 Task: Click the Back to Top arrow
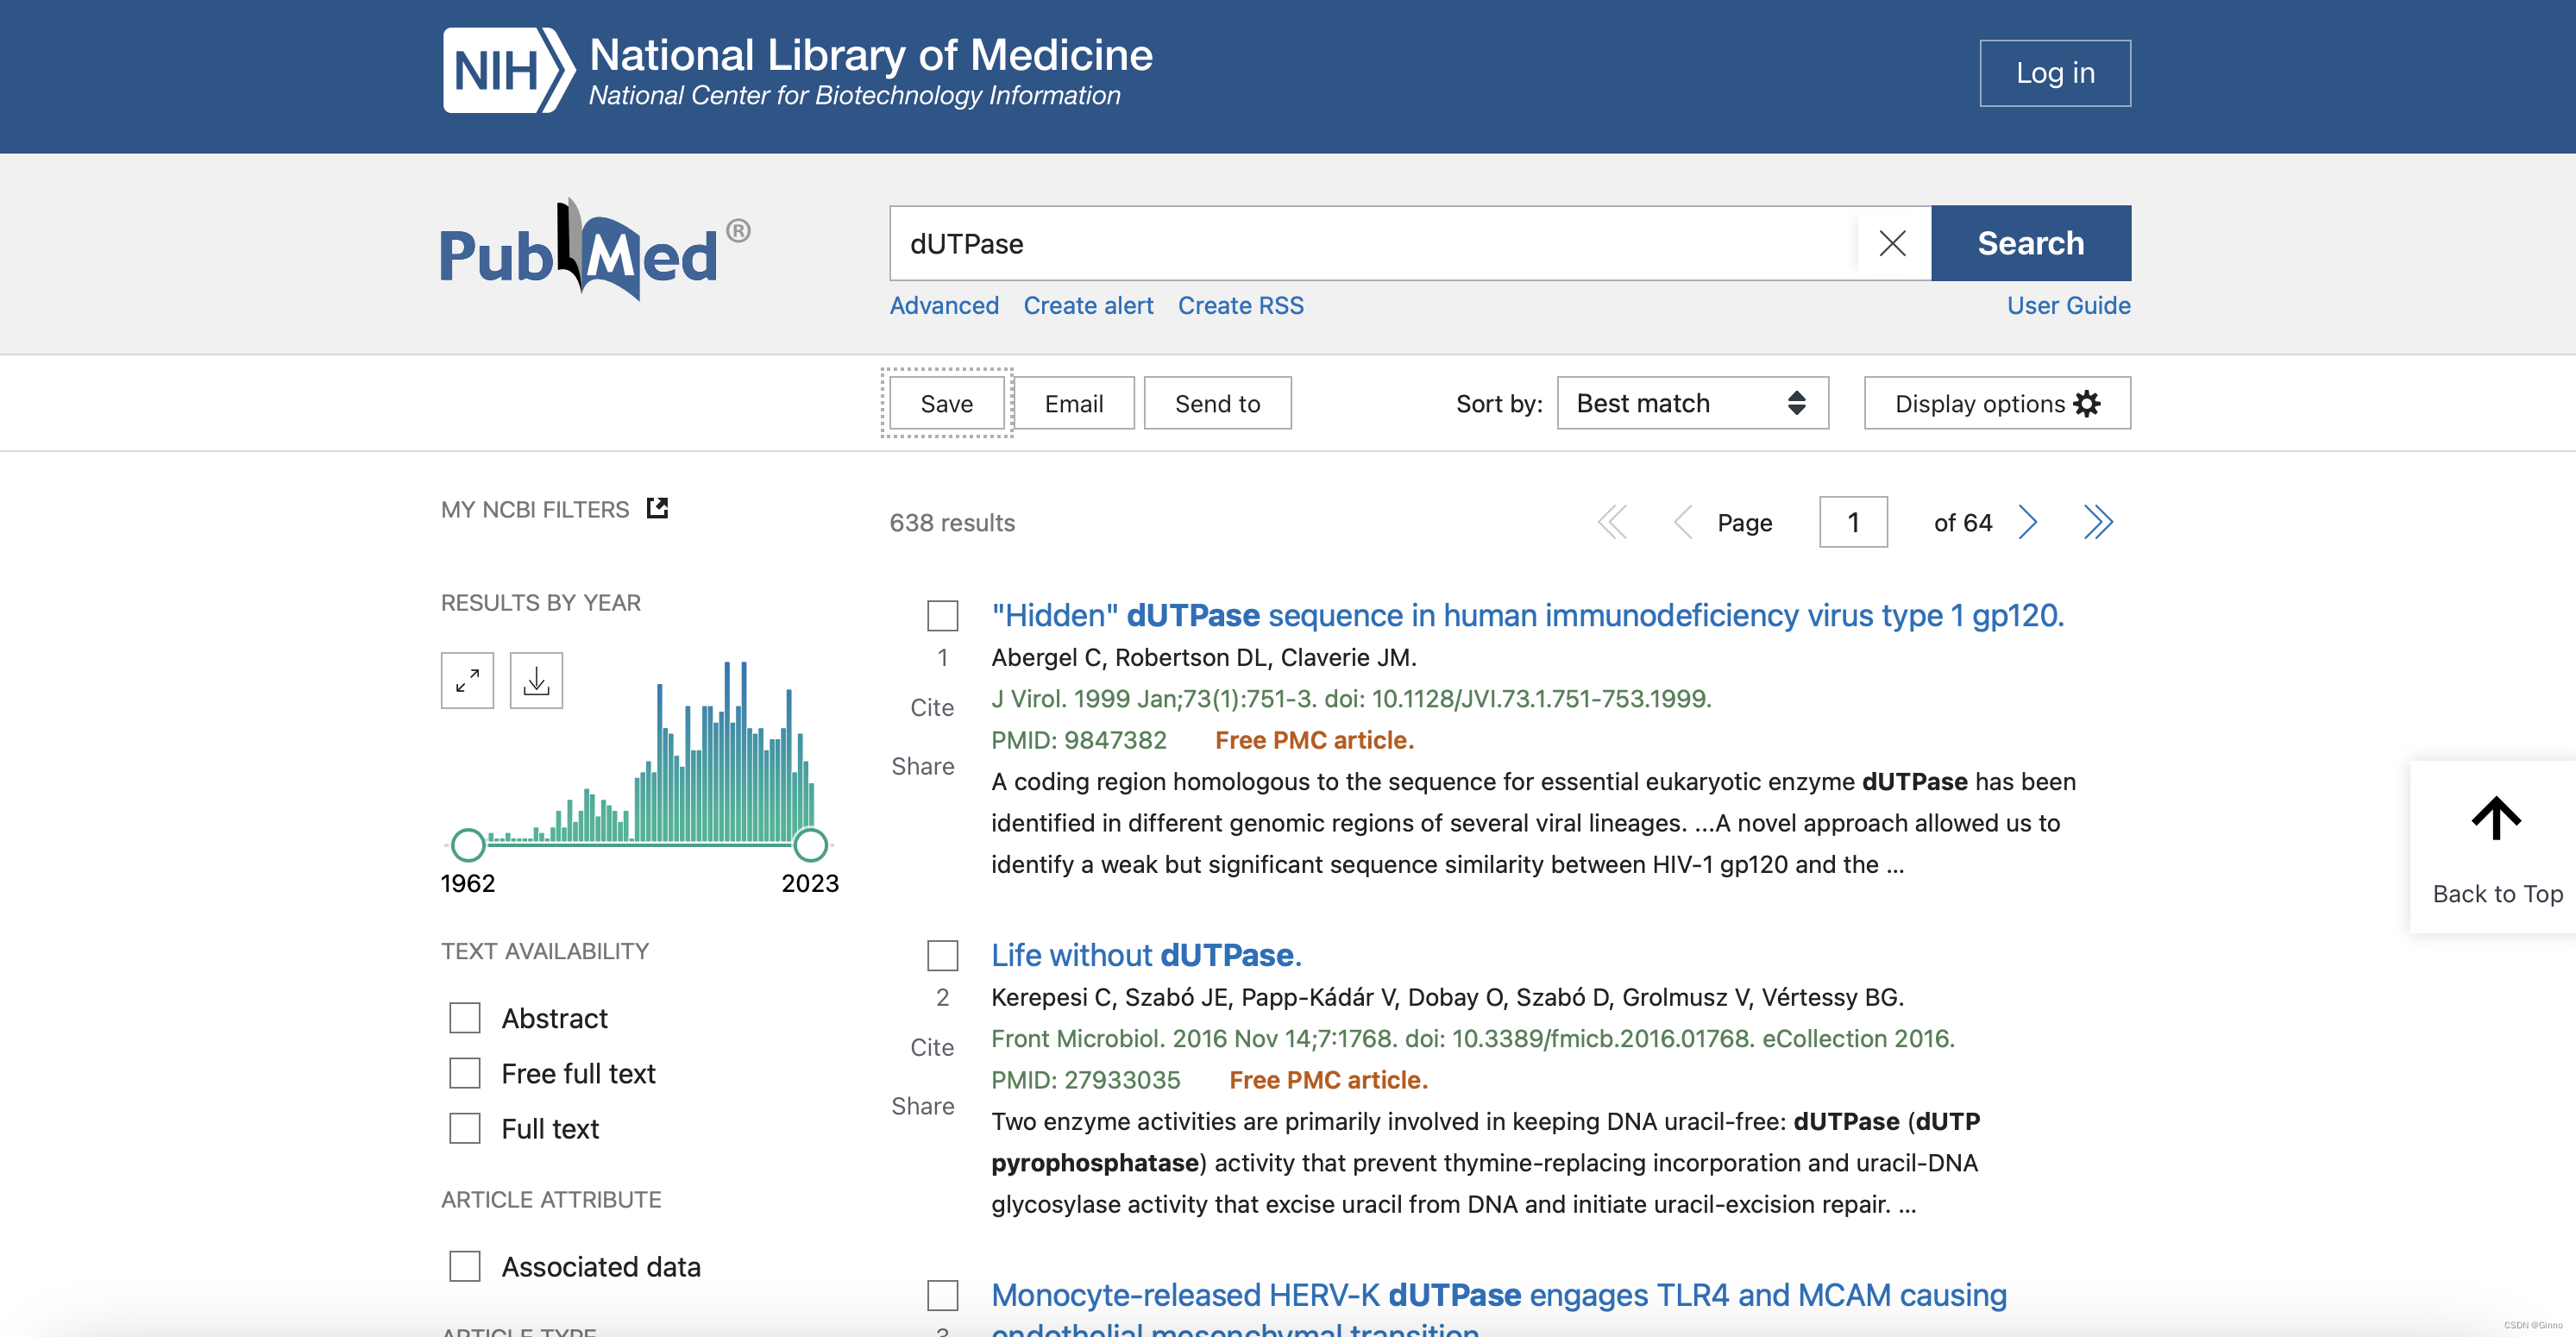(2495, 820)
